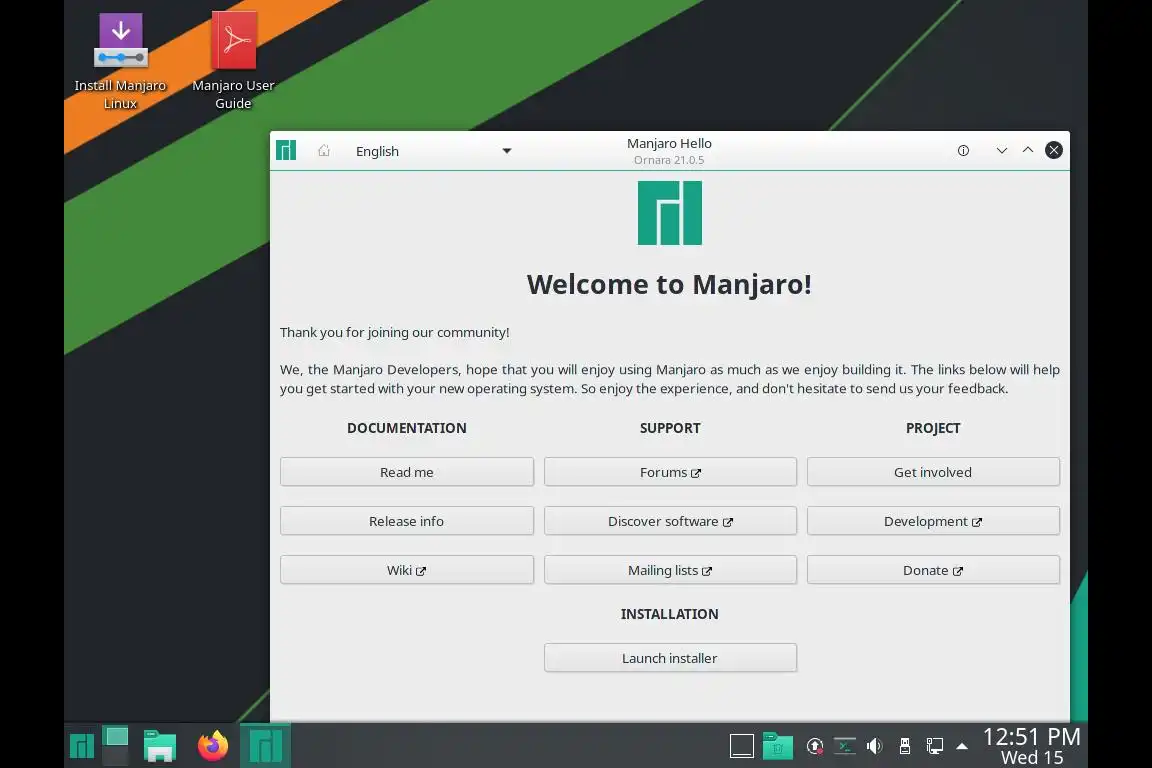
Task: Click the large Manjaro logo above the welcome heading
Action: 670,213
